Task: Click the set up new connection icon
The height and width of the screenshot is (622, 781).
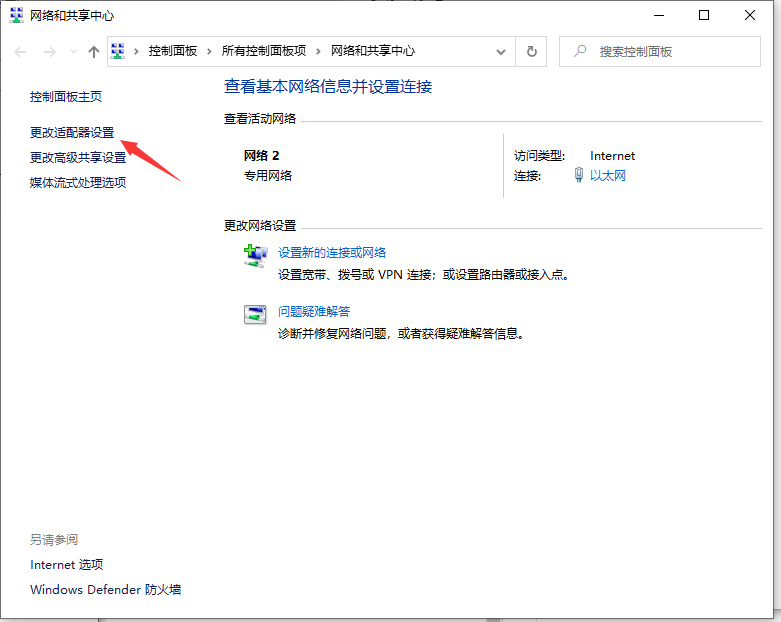Action: (x=256, y=255)
